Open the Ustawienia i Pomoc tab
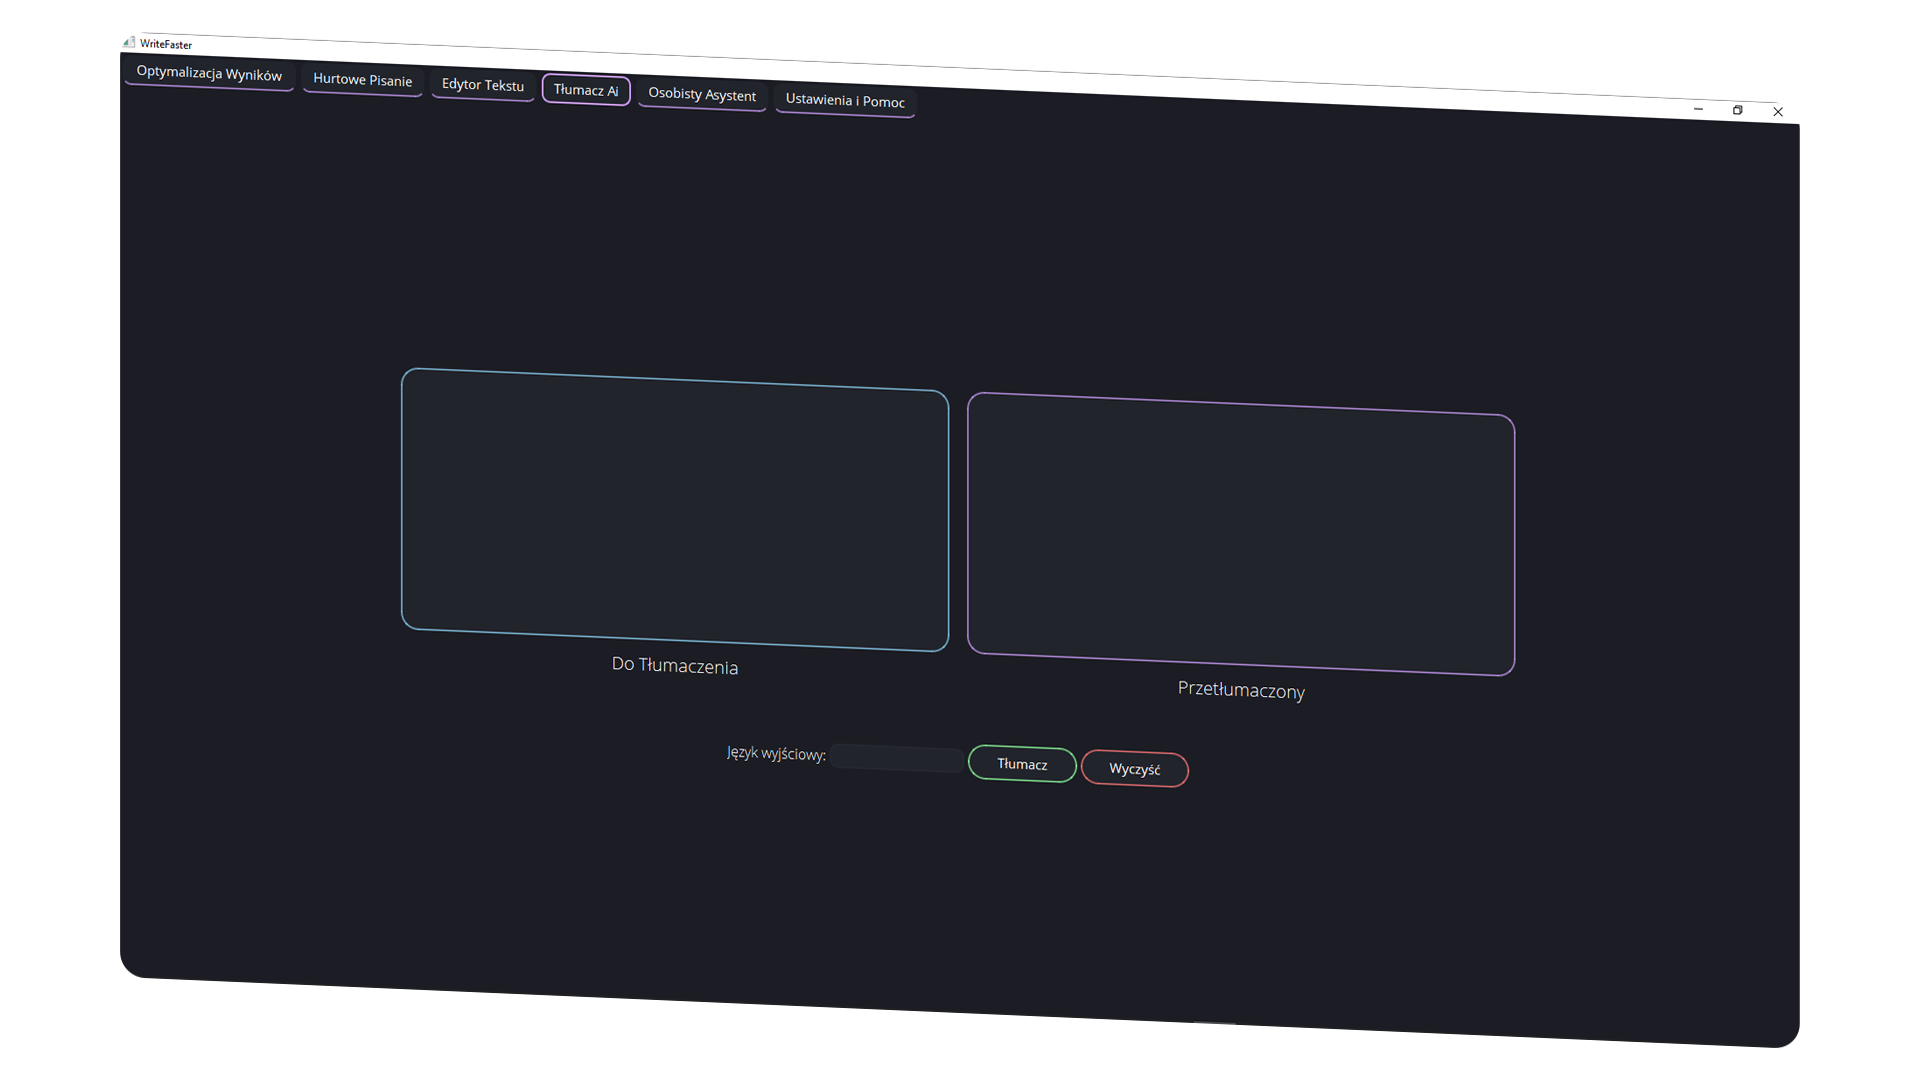This screenshot has height=1080, width=1920. click(x=845, y=101)
